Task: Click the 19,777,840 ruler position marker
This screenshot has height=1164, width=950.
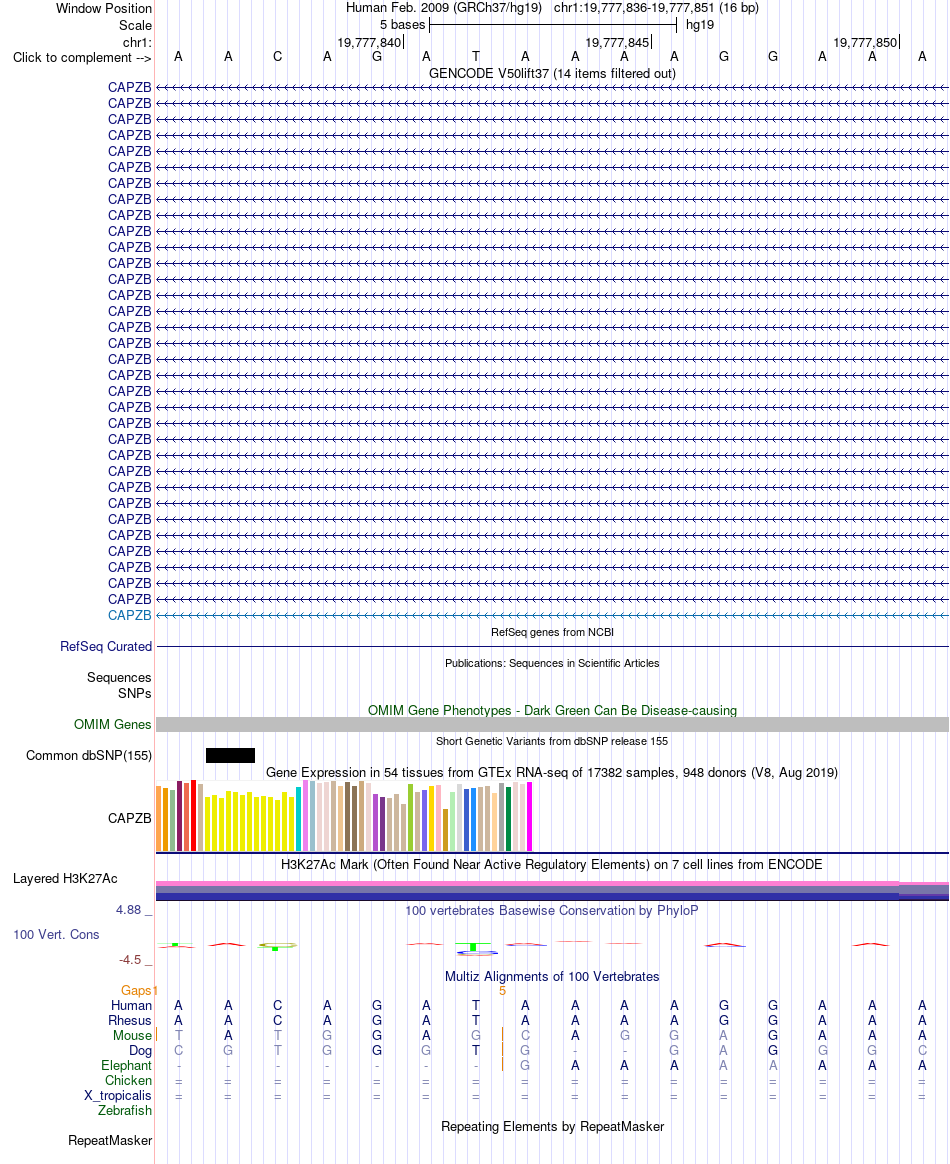Action: coord(370,43)
